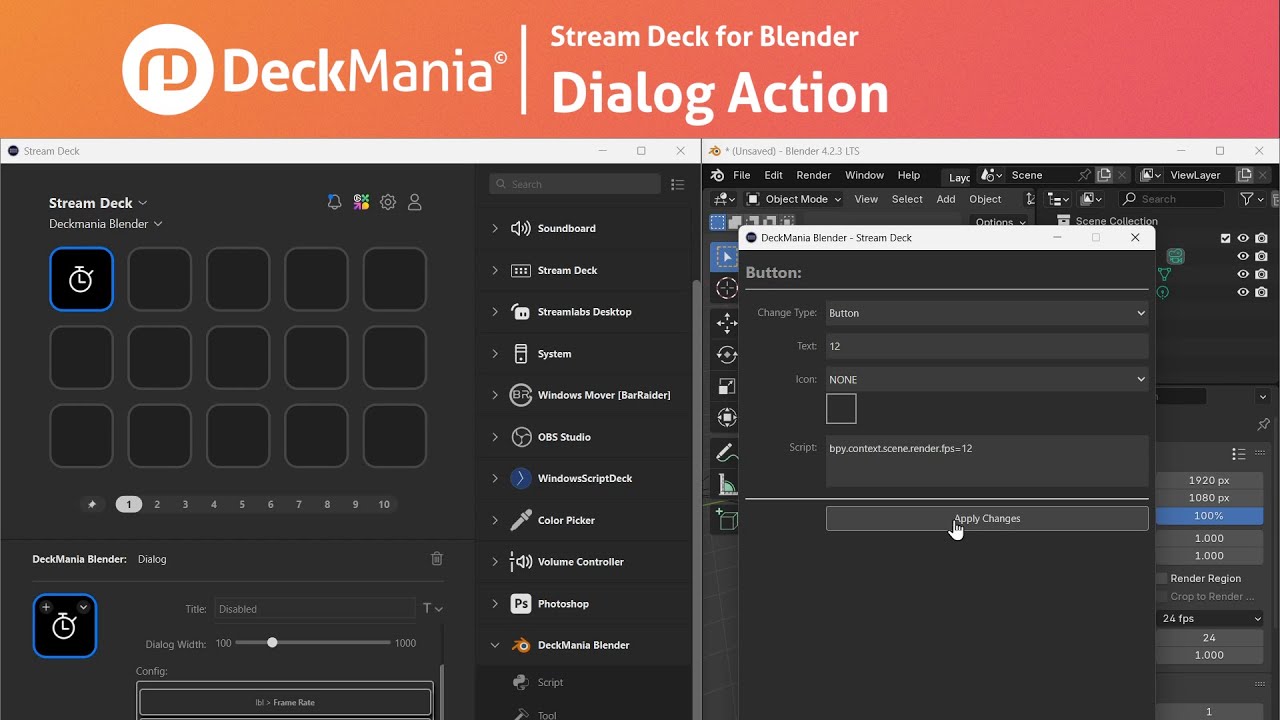1280x720 pixels.
Task: Select Blender's Rotate tool
Action: click(727, 354)
